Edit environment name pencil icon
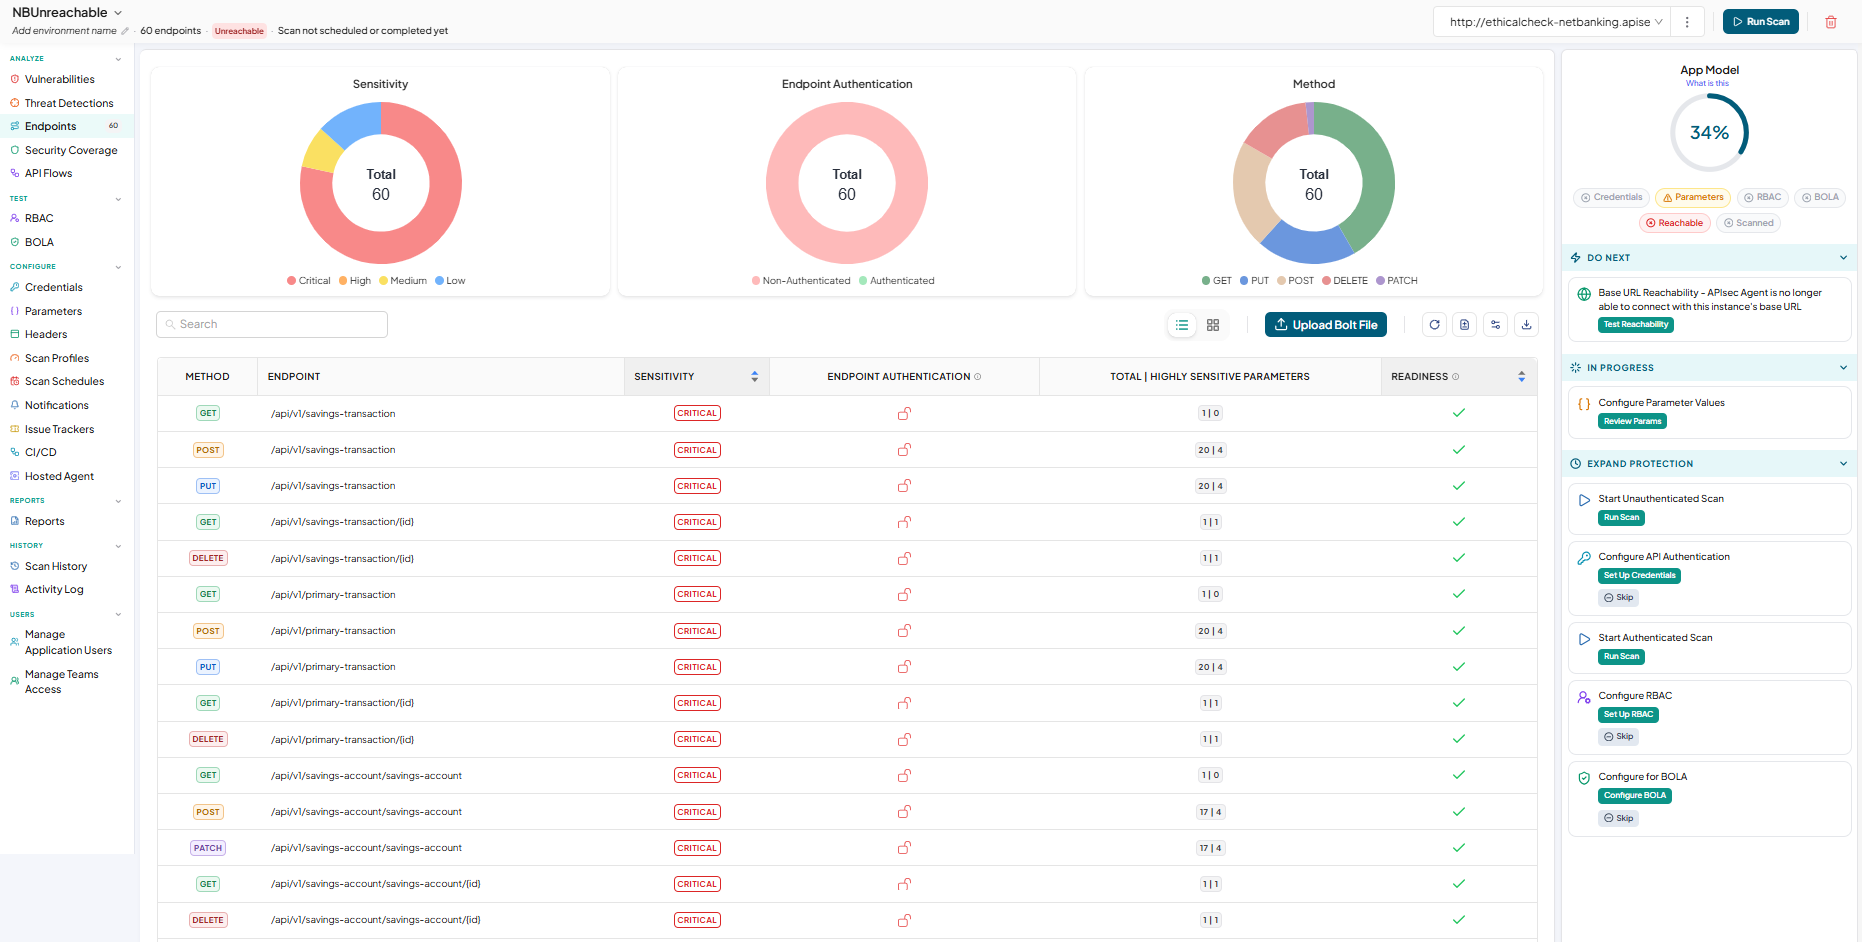This screenshot has height=942, width=1862. (125, 31)
